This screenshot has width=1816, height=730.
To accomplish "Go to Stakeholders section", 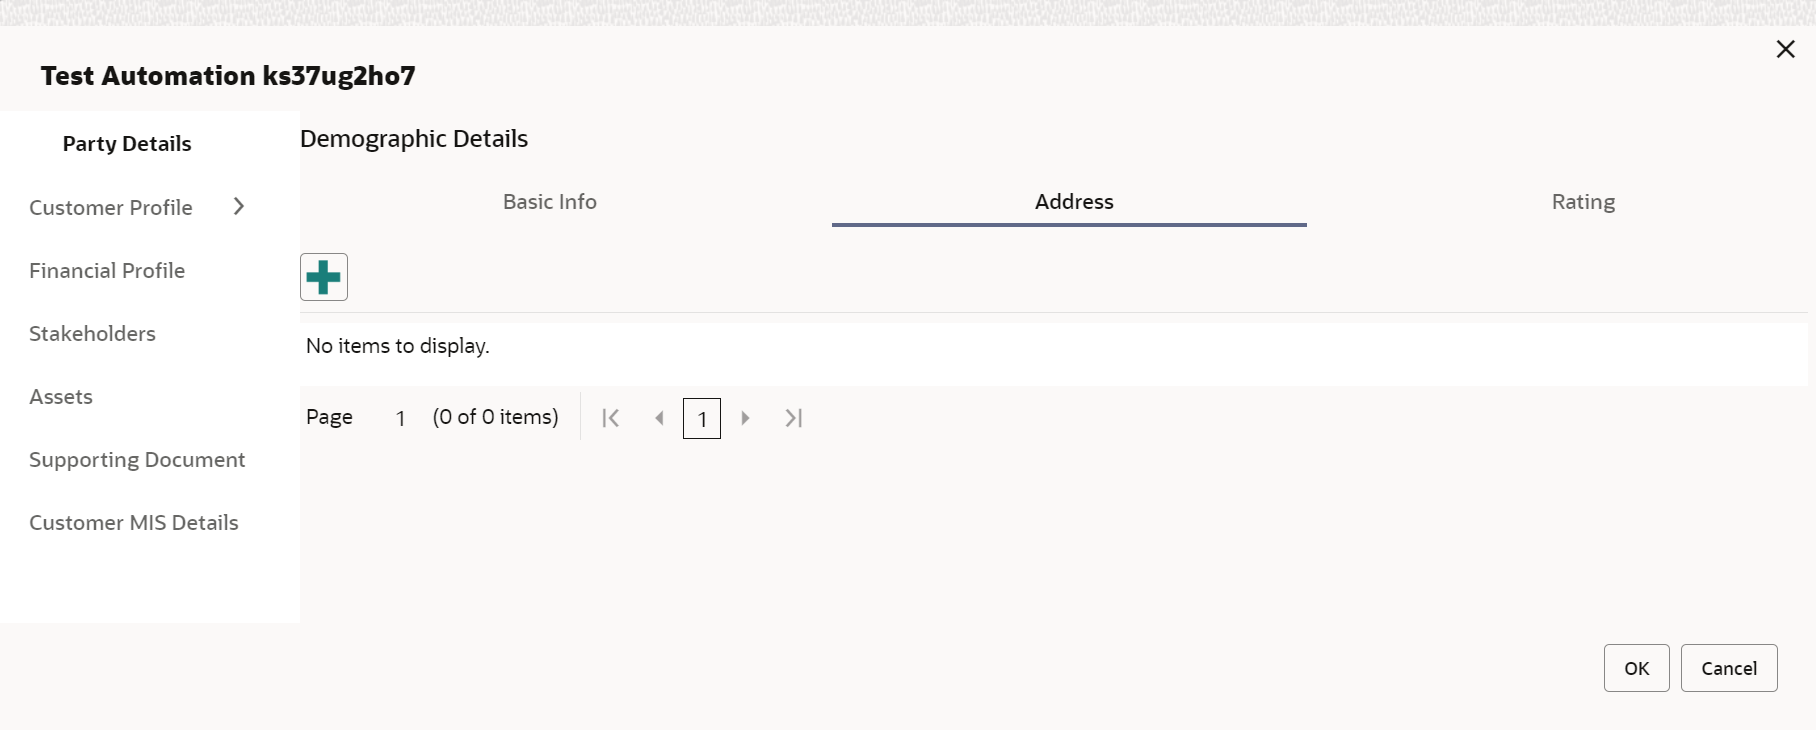I will pos(92,334).
